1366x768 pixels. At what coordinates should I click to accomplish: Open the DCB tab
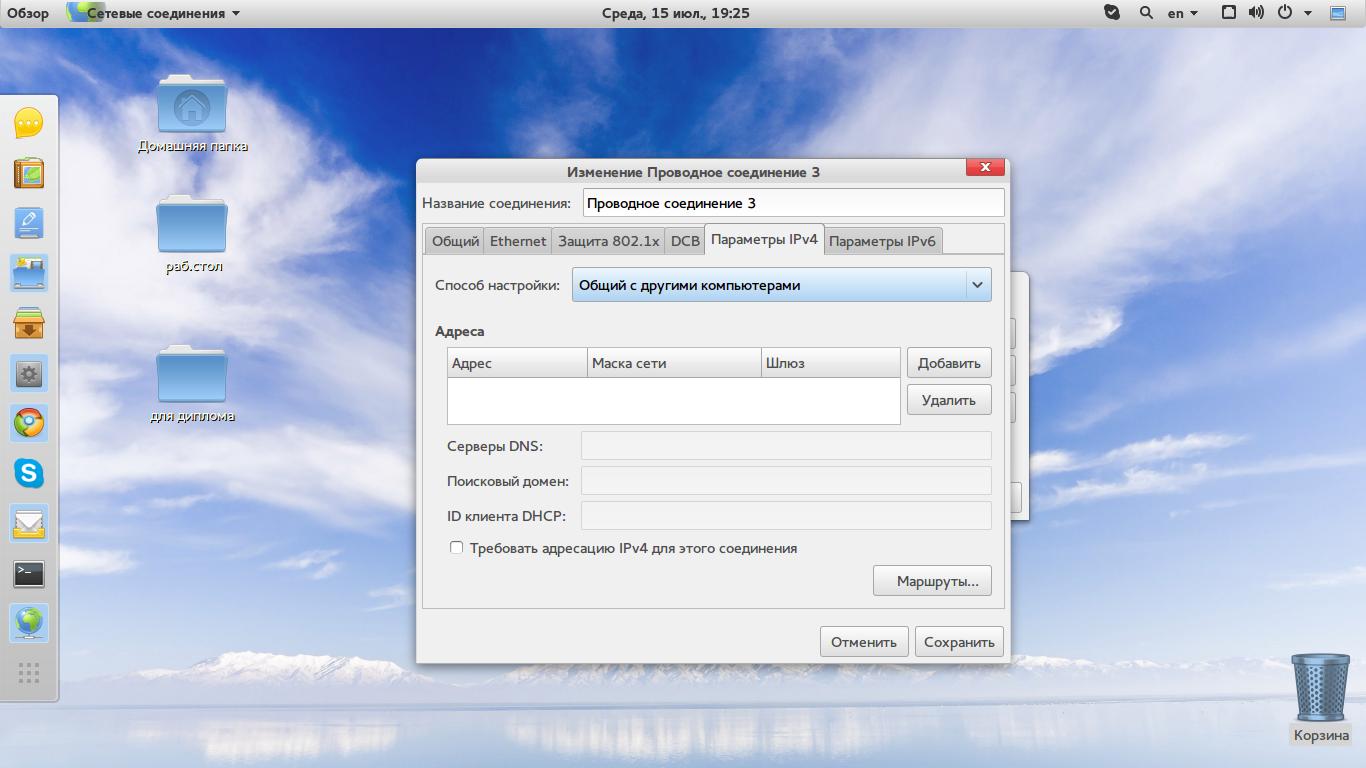pos(685,241)
